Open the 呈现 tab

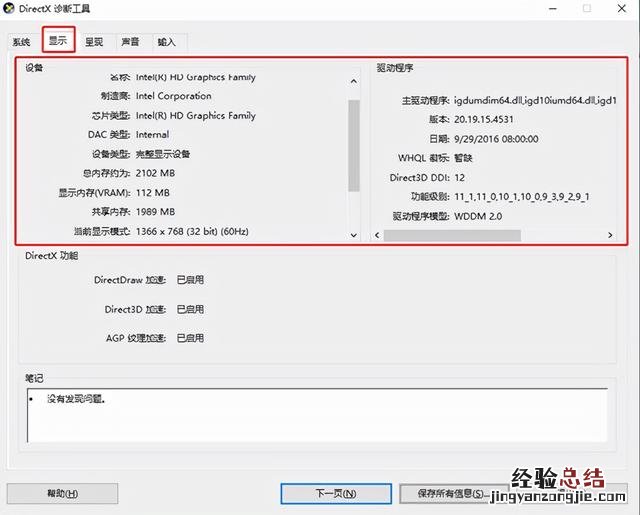point(94,42)
